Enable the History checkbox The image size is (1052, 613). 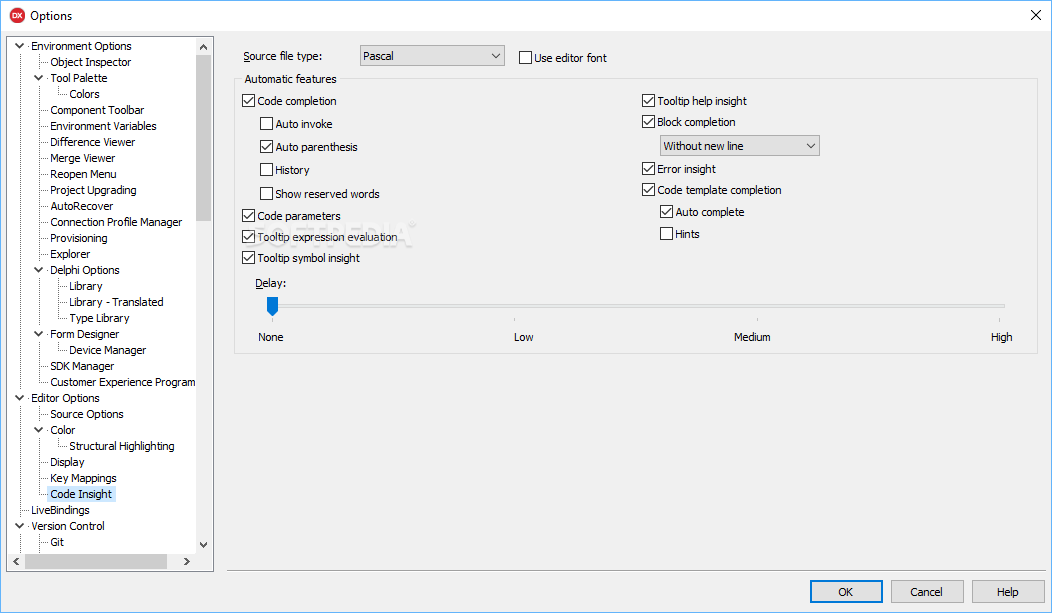click(266, 170)
